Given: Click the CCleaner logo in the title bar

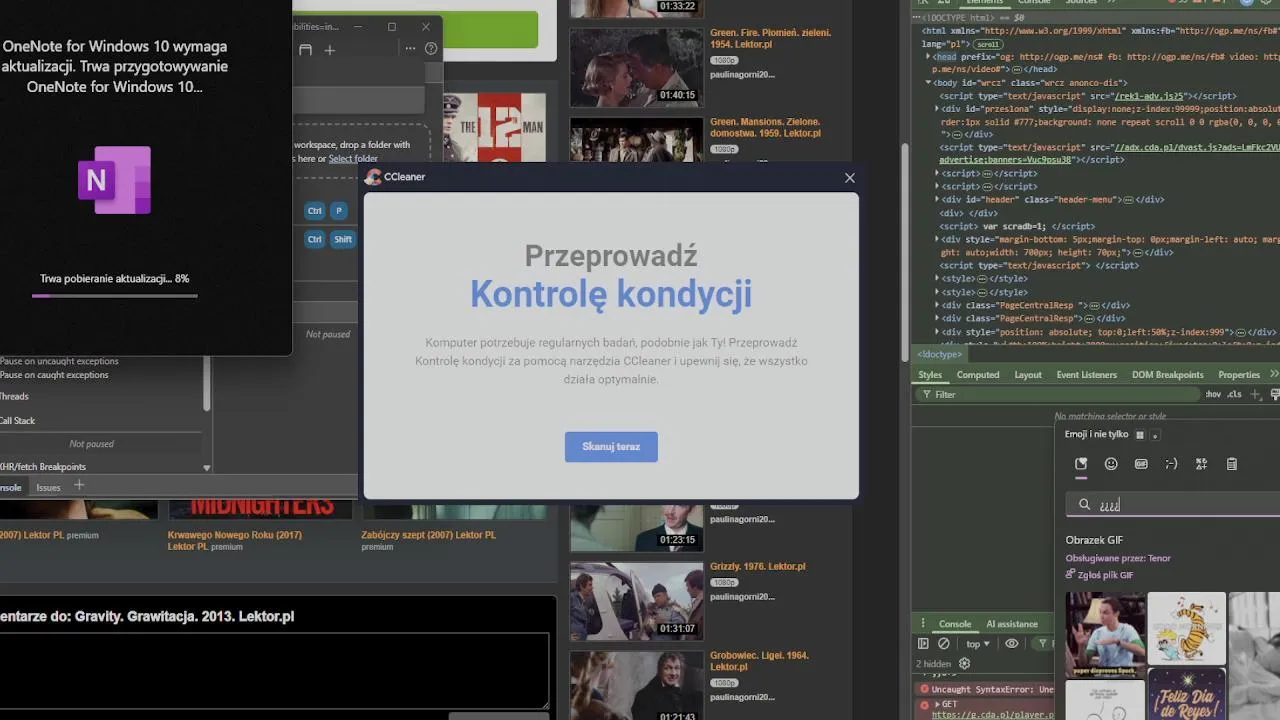Looking at the screenshot, I should (x=373, y=177).
